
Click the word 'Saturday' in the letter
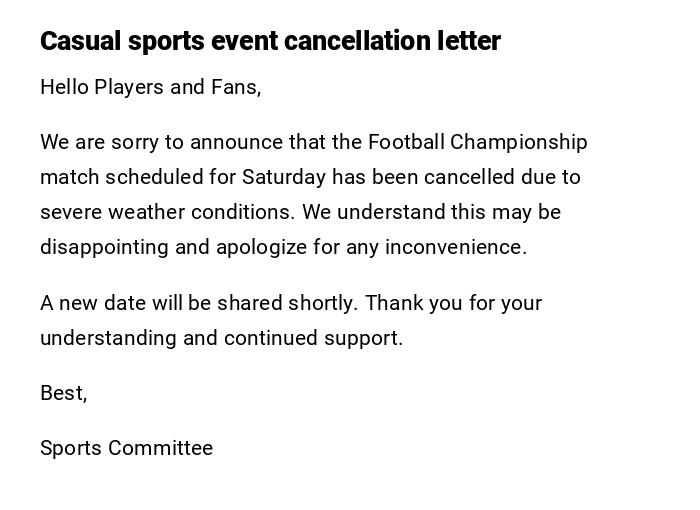pyautogui.click(x=284, y=177)
